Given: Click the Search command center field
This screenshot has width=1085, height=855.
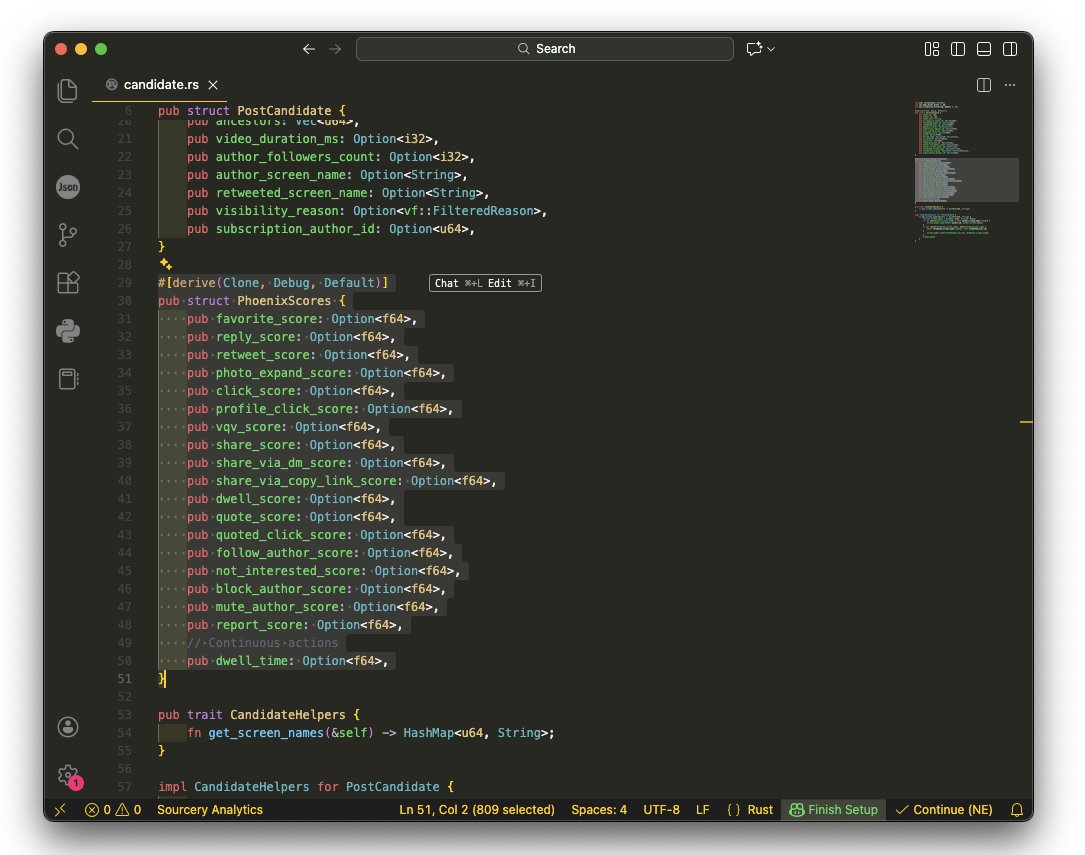Looking at the screenshot, I should (x=545, y=49).
